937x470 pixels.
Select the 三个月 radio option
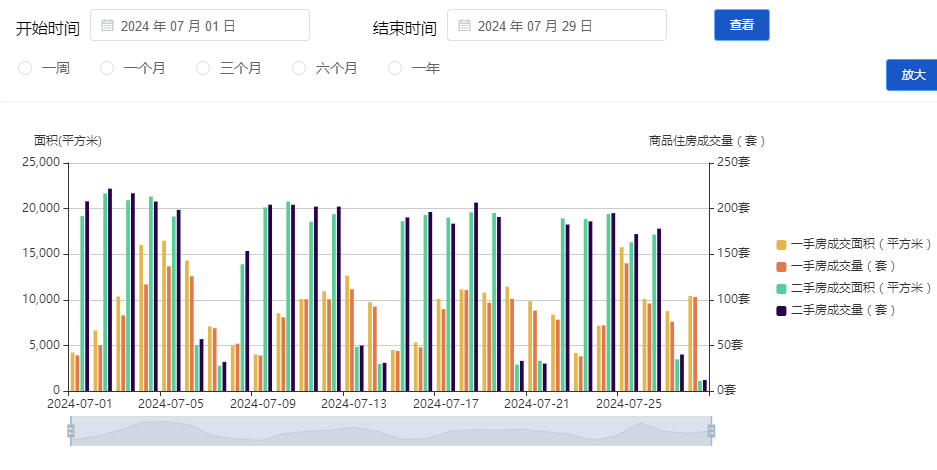coord(203,68)
